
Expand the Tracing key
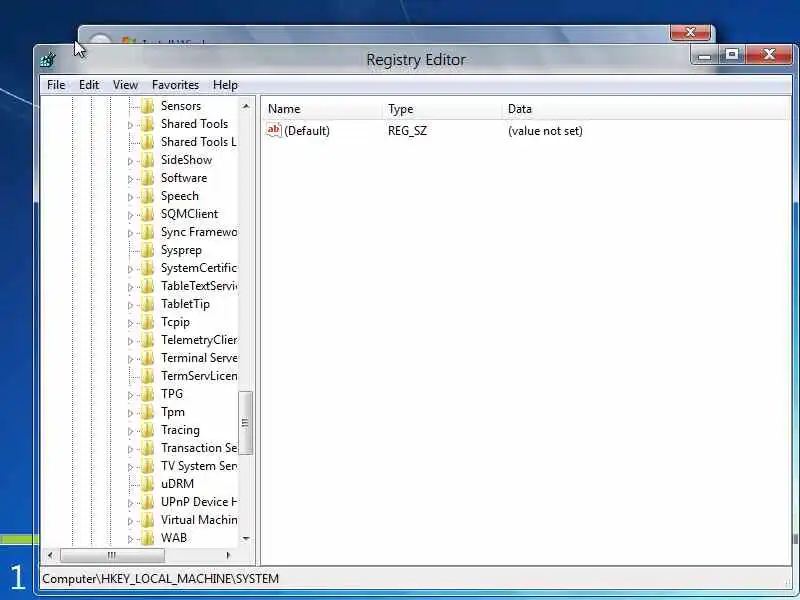(x=130, y=431)
